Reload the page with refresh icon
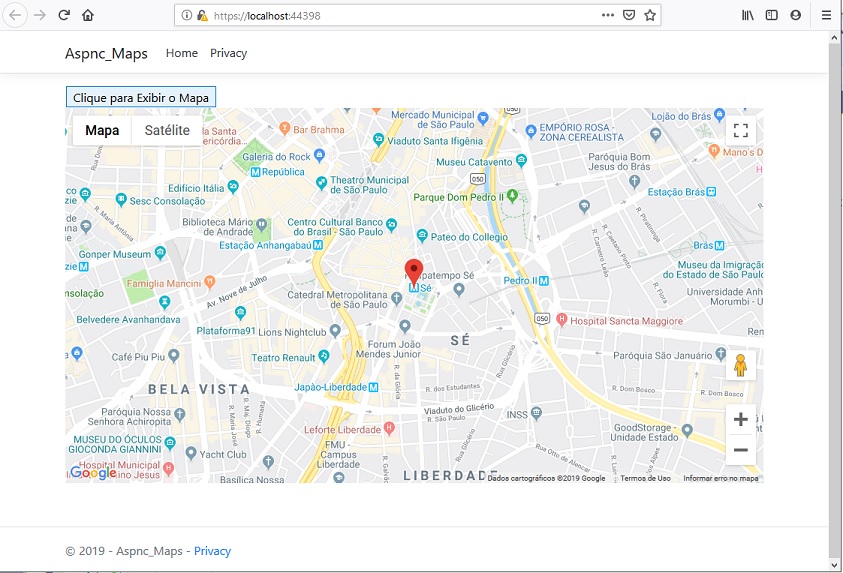 point(64,15)
